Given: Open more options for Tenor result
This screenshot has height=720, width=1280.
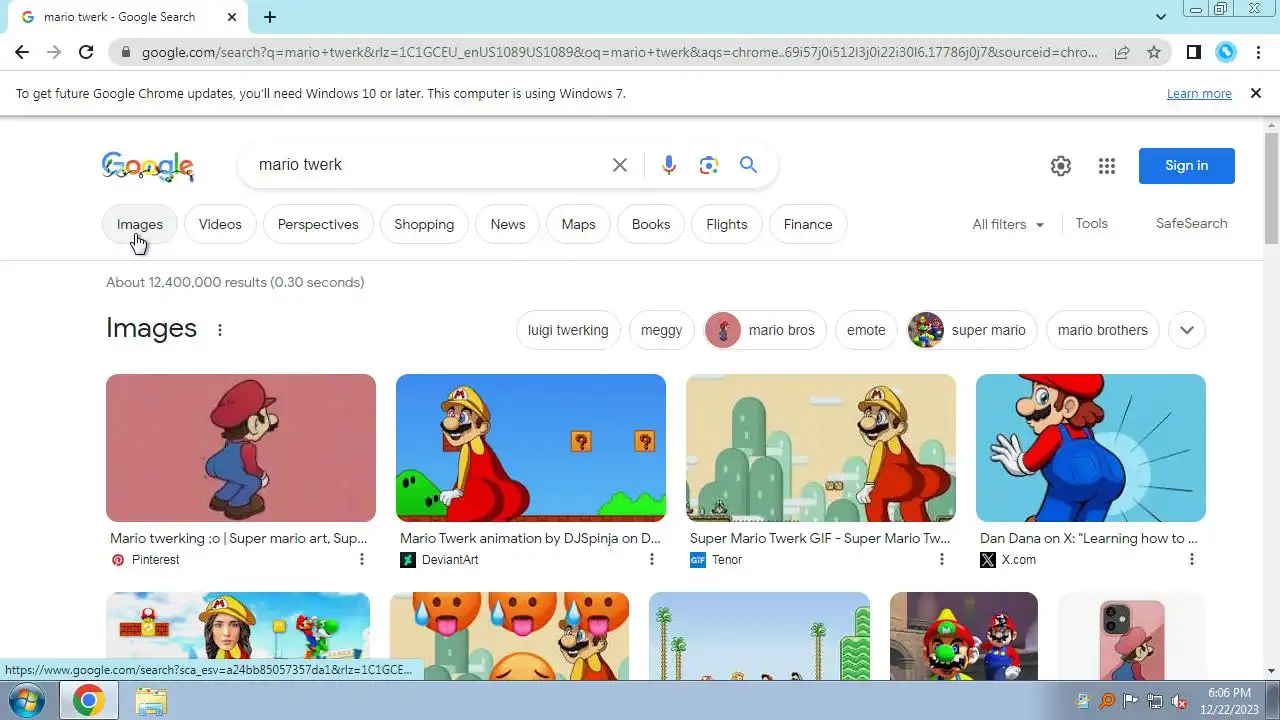Looking at the screenshot, I should (x=942, y=560).
